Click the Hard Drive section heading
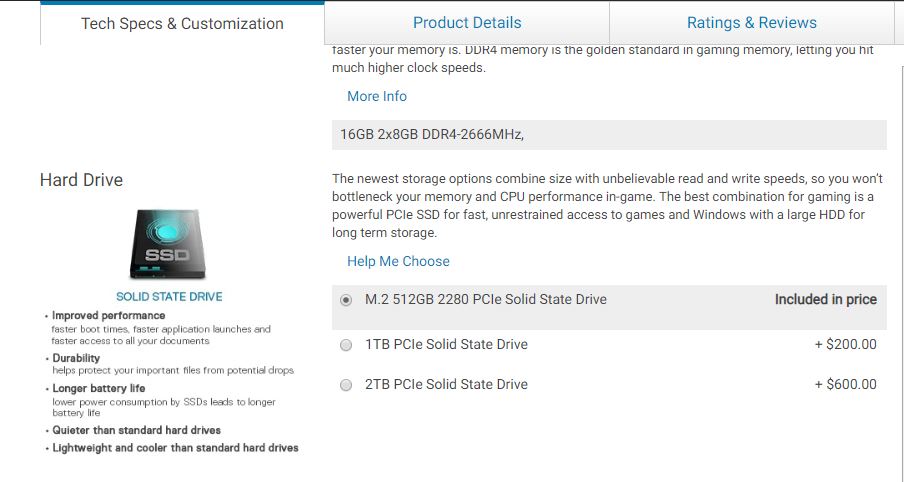The image size is (904, 482). pos(81,180)
